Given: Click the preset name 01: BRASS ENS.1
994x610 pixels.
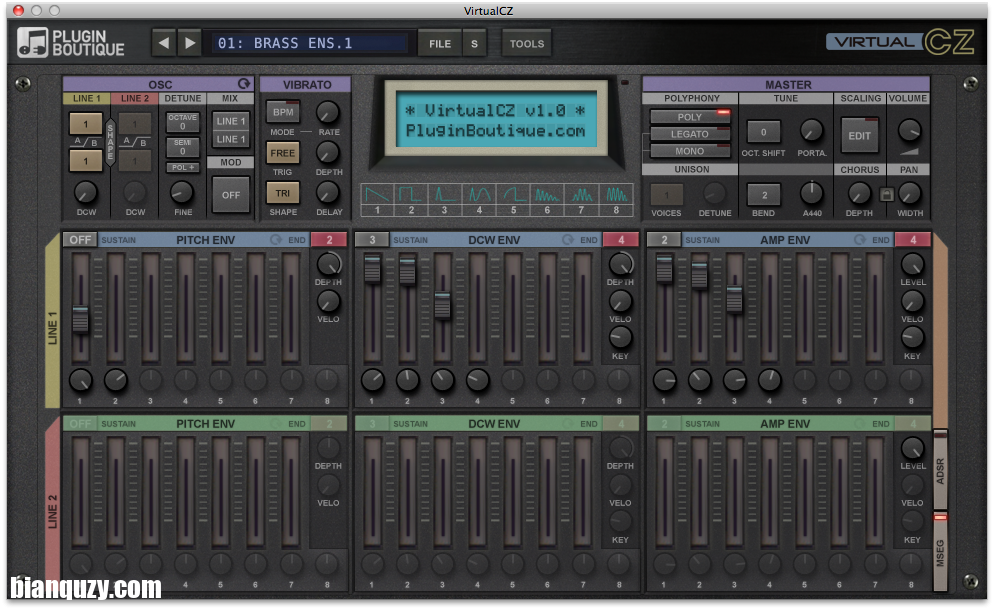Looking at the screenshot, I should coord(309,43).
